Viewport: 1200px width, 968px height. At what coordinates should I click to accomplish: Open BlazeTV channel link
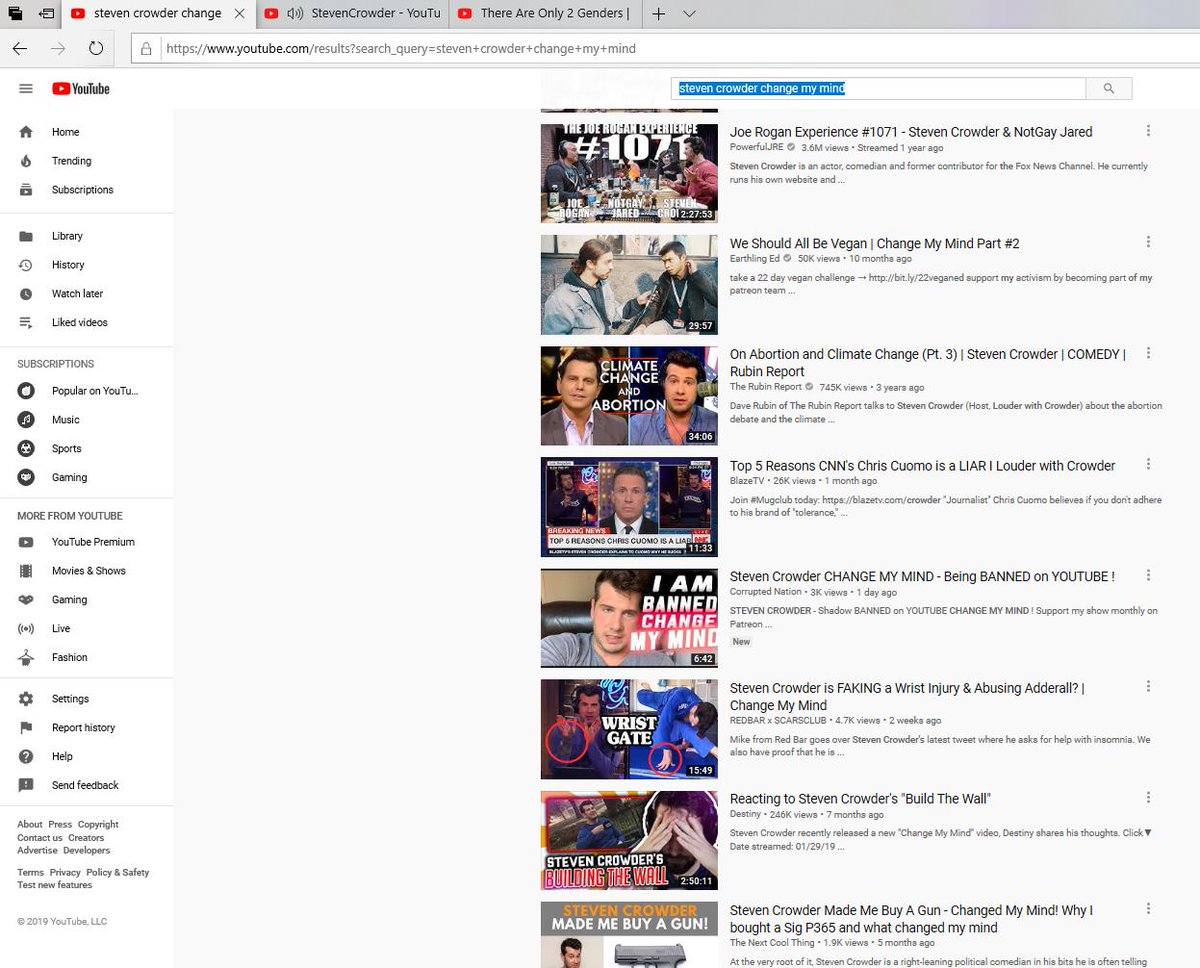pyautogui.click(x=749, y=481)
